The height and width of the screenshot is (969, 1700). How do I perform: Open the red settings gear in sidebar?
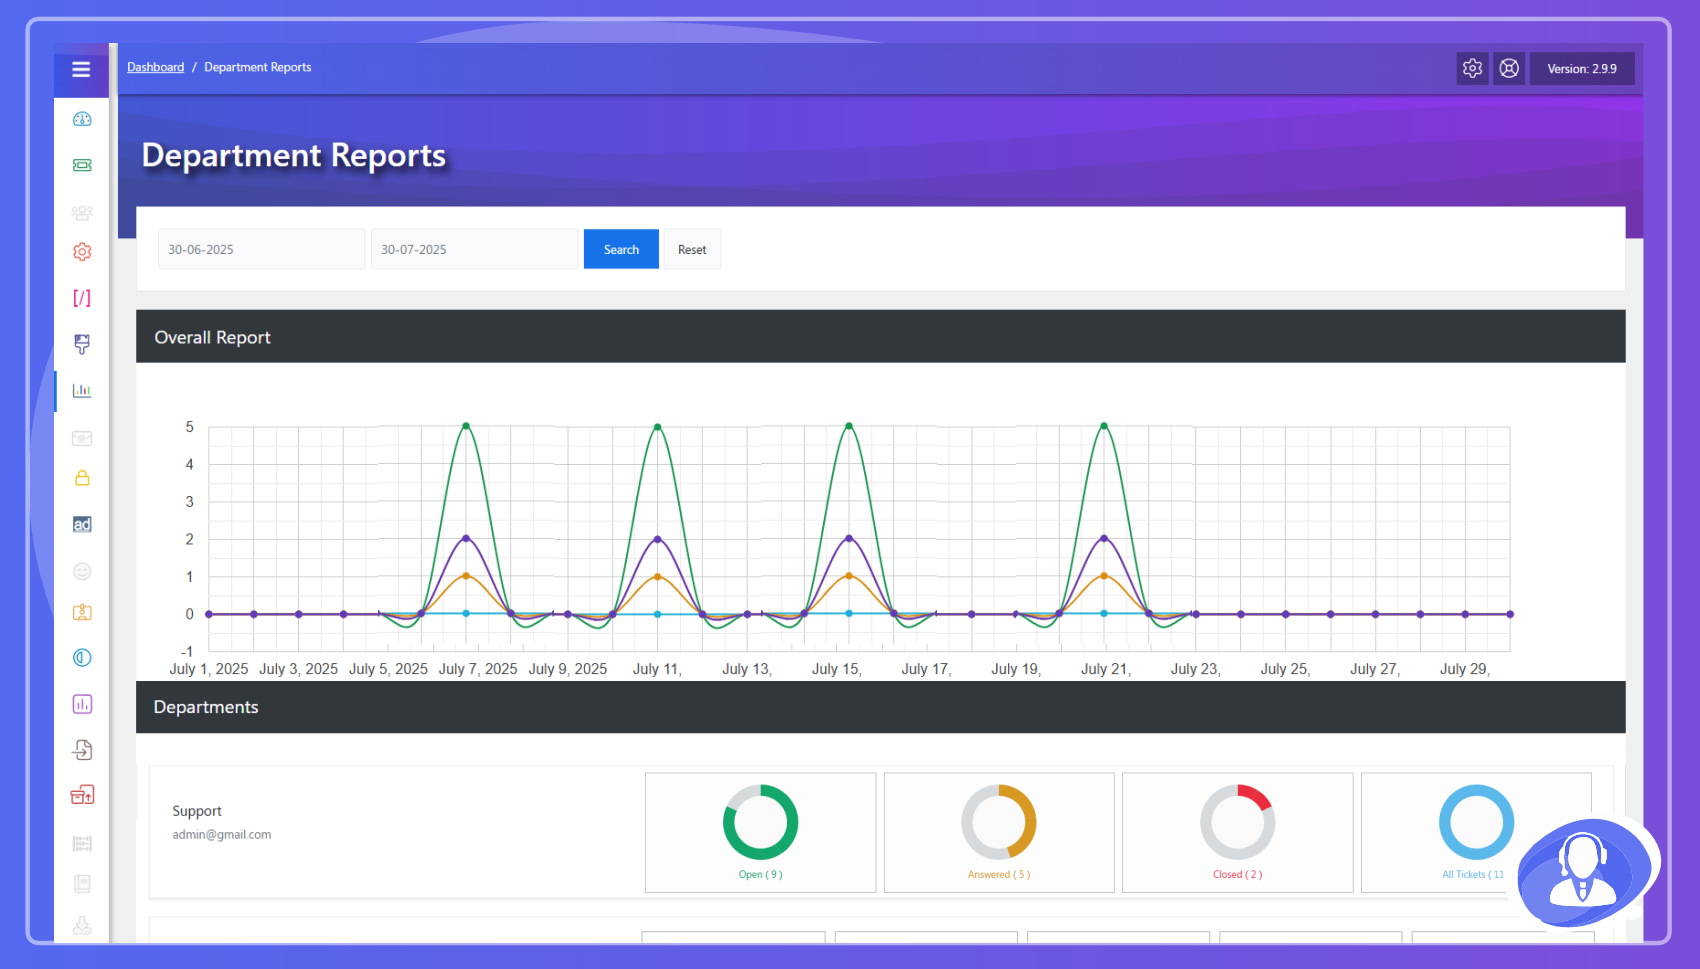tap(82, 252)
